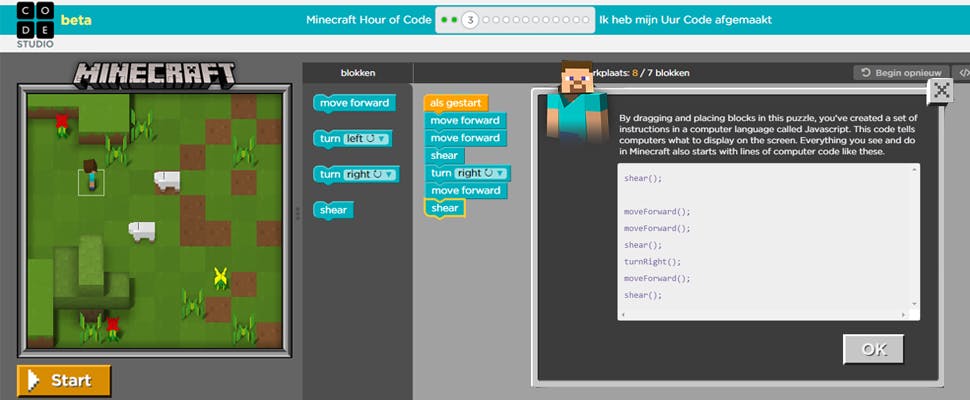Image resolution: width=970 pixels, height=400 pixels.
Task: Click the beta label by the logo
Action: coord(76,20)
